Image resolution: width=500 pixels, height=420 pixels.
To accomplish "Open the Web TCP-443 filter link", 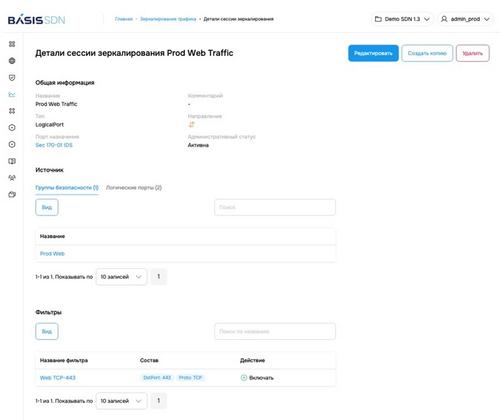I will (x=58, y=378).
